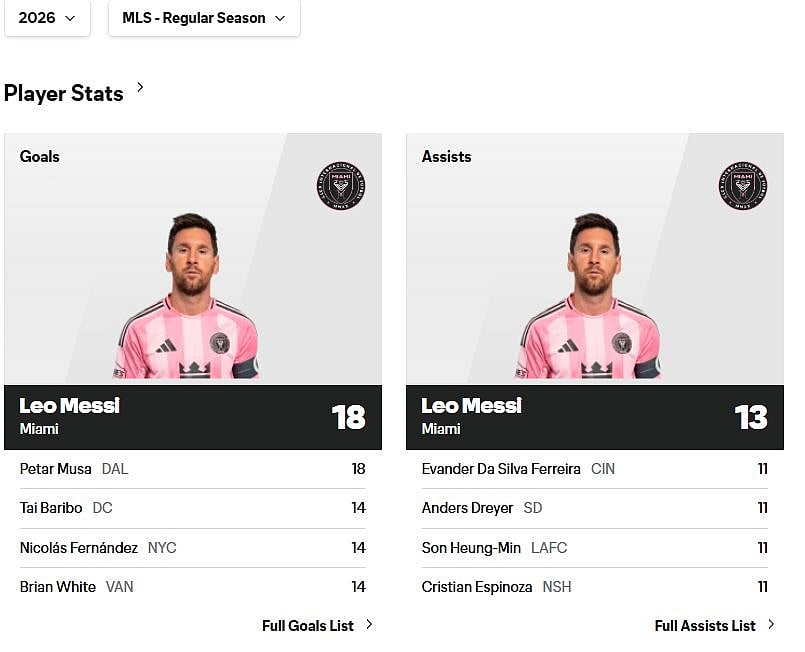Choose Nicolás Fernández NYC row

(x=193, y=548)
